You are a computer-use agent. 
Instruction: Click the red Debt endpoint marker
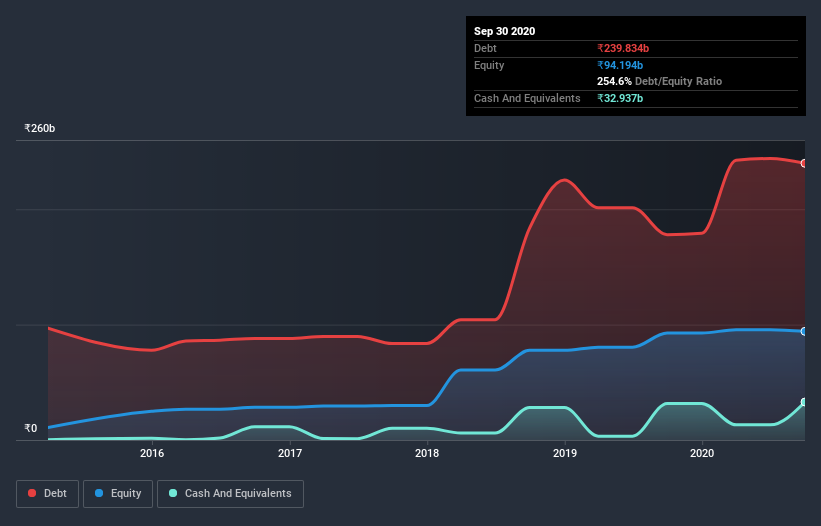click(x=804, y=163)
